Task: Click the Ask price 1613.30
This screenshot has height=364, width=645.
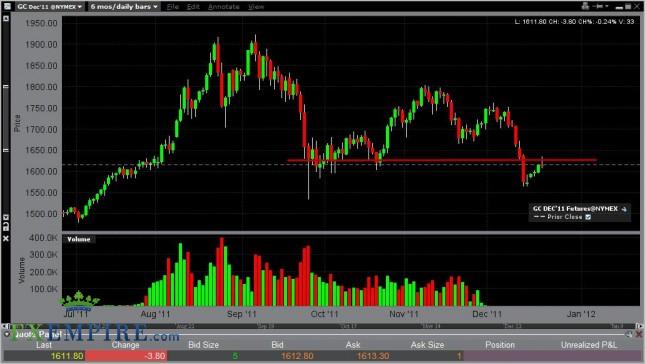Action: (x=373, y=356)
